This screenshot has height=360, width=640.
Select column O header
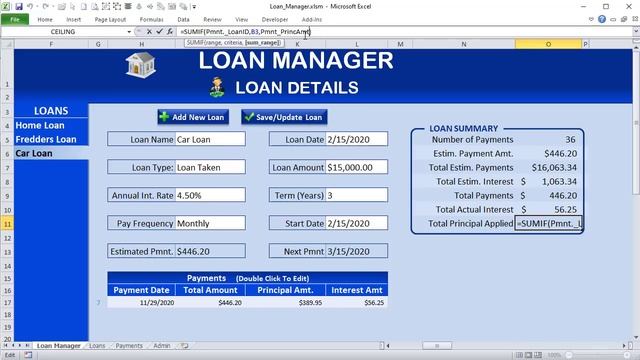tap(548, 44)
